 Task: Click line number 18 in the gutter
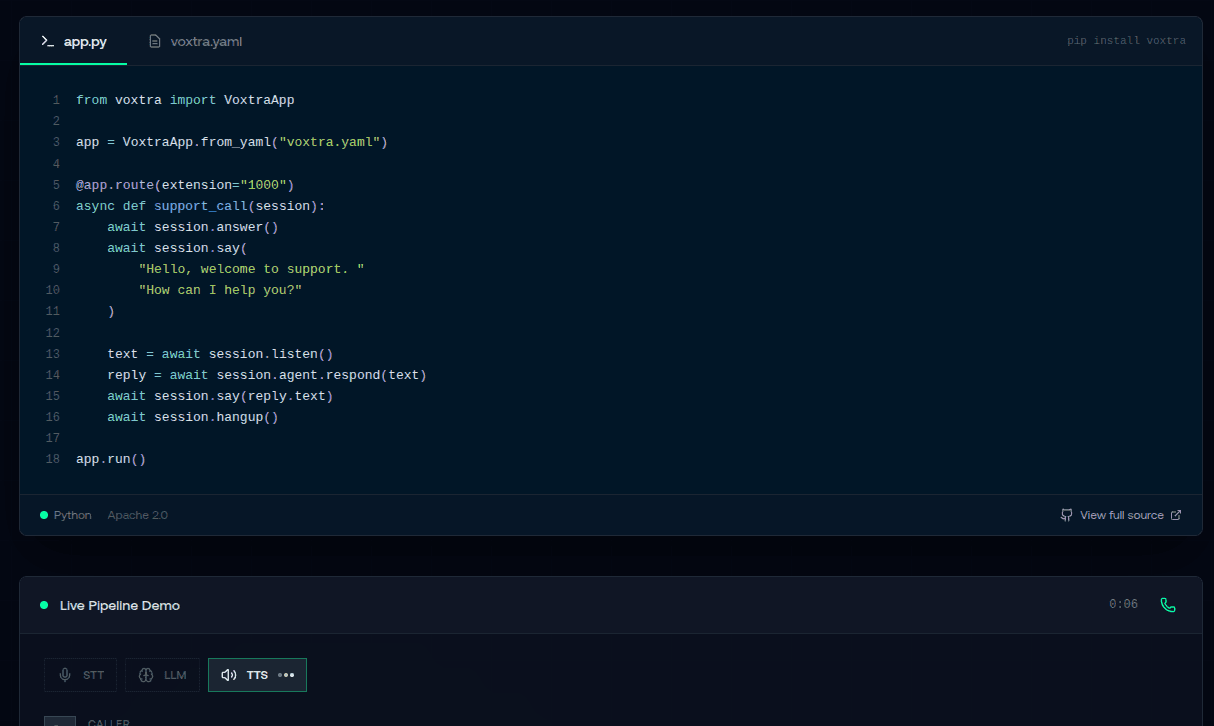(x=53, y=459)
